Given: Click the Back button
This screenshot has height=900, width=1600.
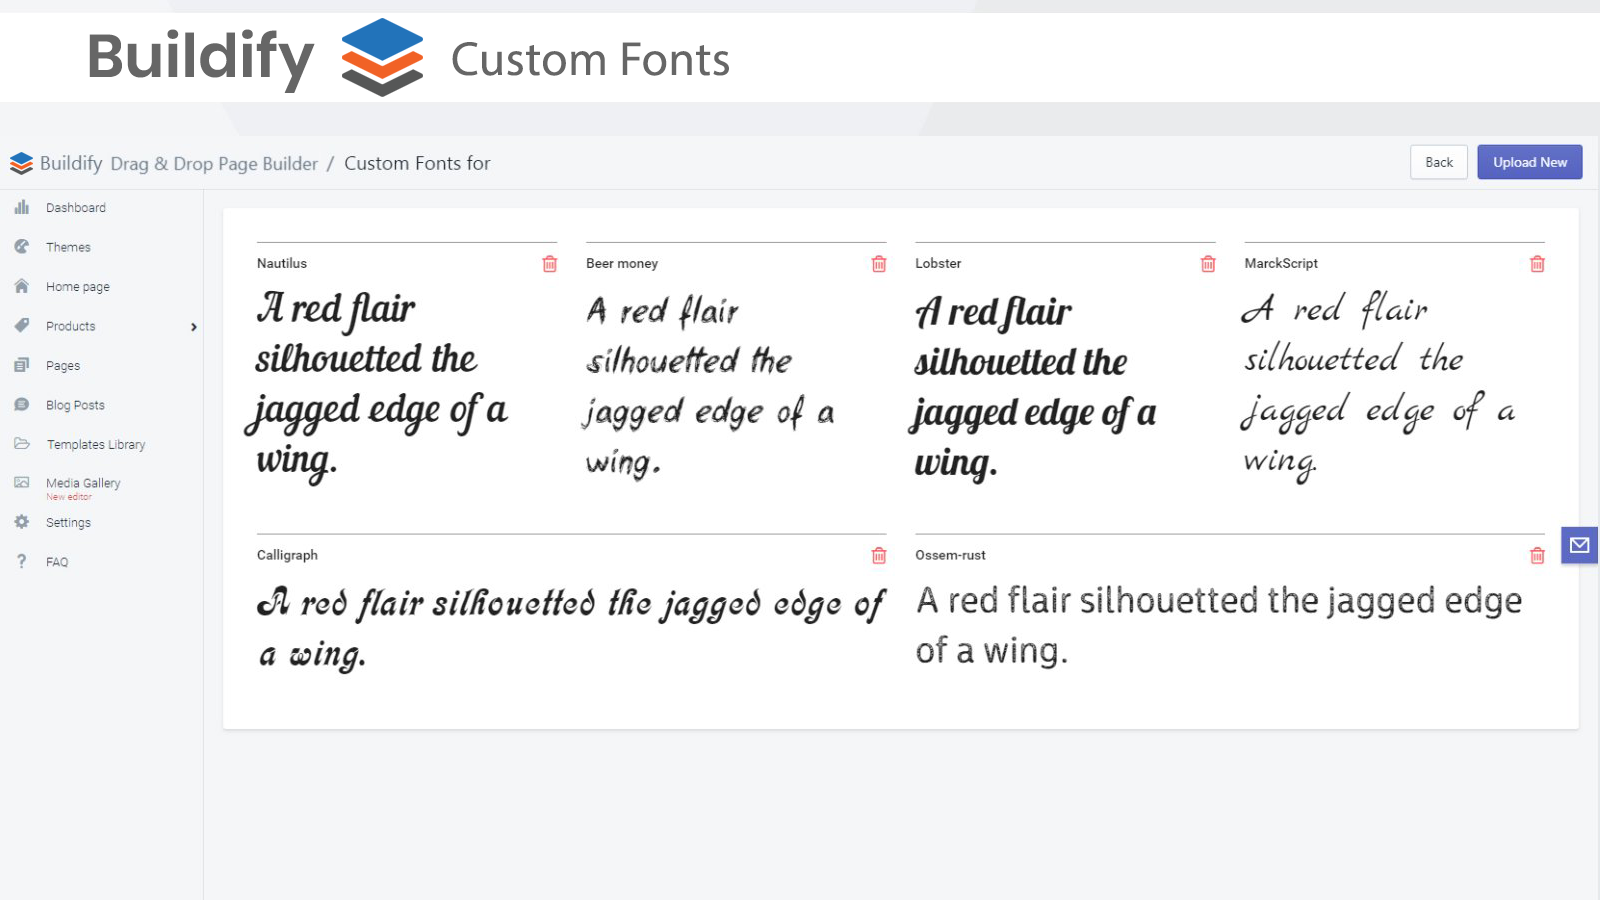Looking at the screenshot, I should pos(1439,162).
